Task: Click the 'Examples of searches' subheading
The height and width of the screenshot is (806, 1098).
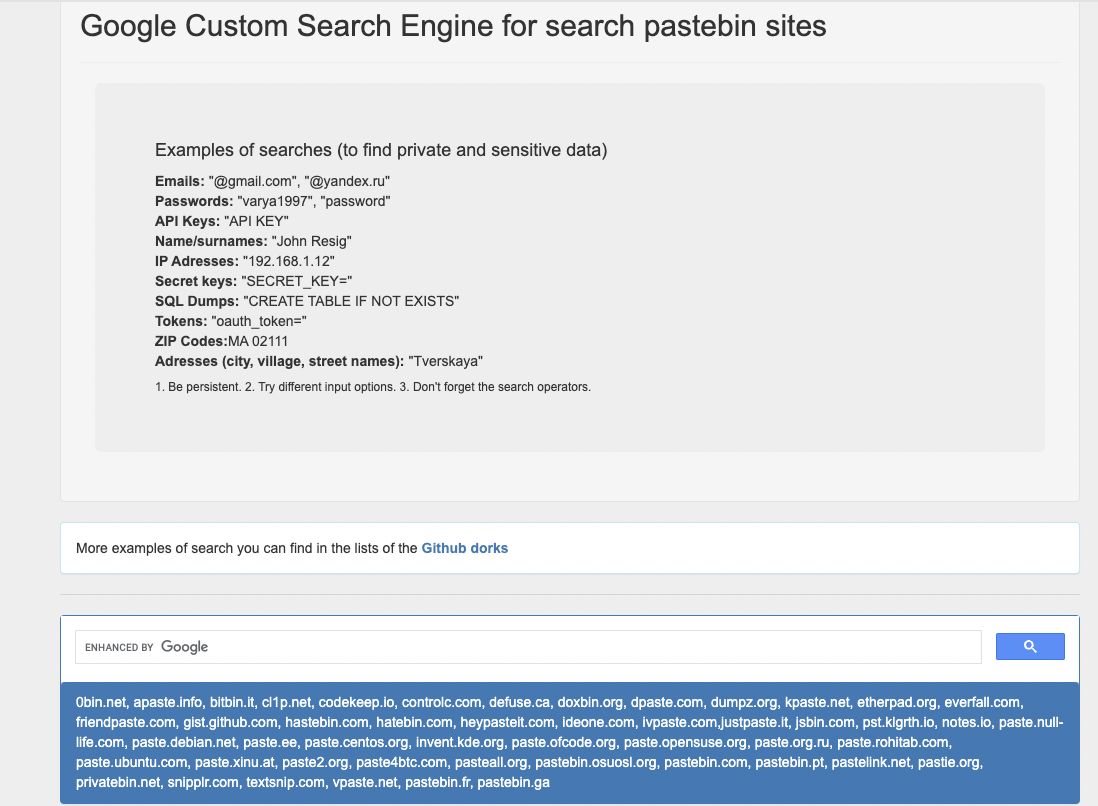Action: tap(381, 150)
